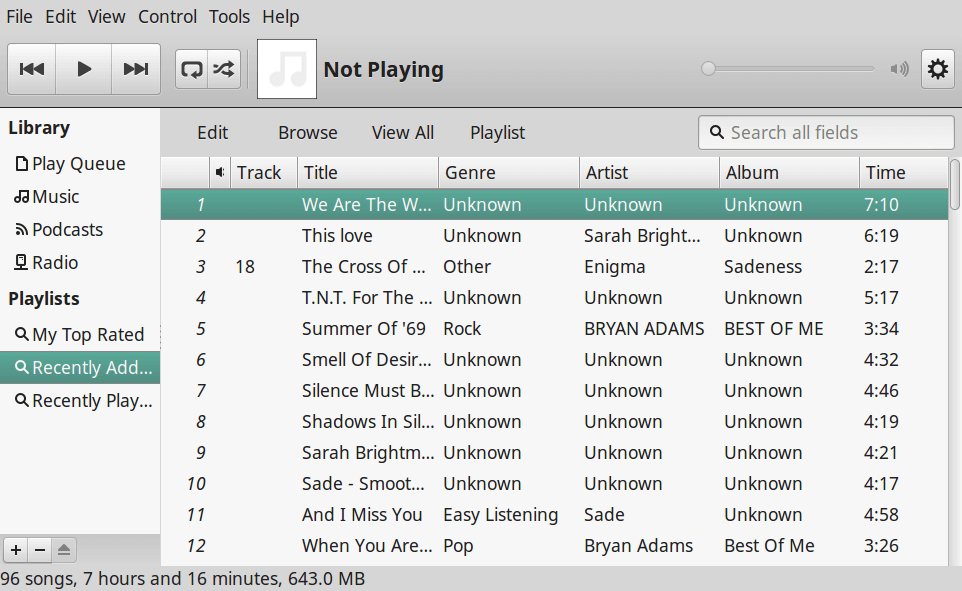Select the song We Are The W...
The height and width of the screenshot is (591, 962).
tap(555, 204)
